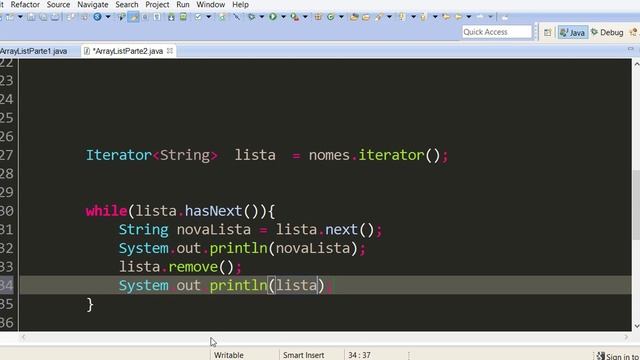Click the New file wizard icon
This screenshot has width=640, height=360.
tap(9, 17)
